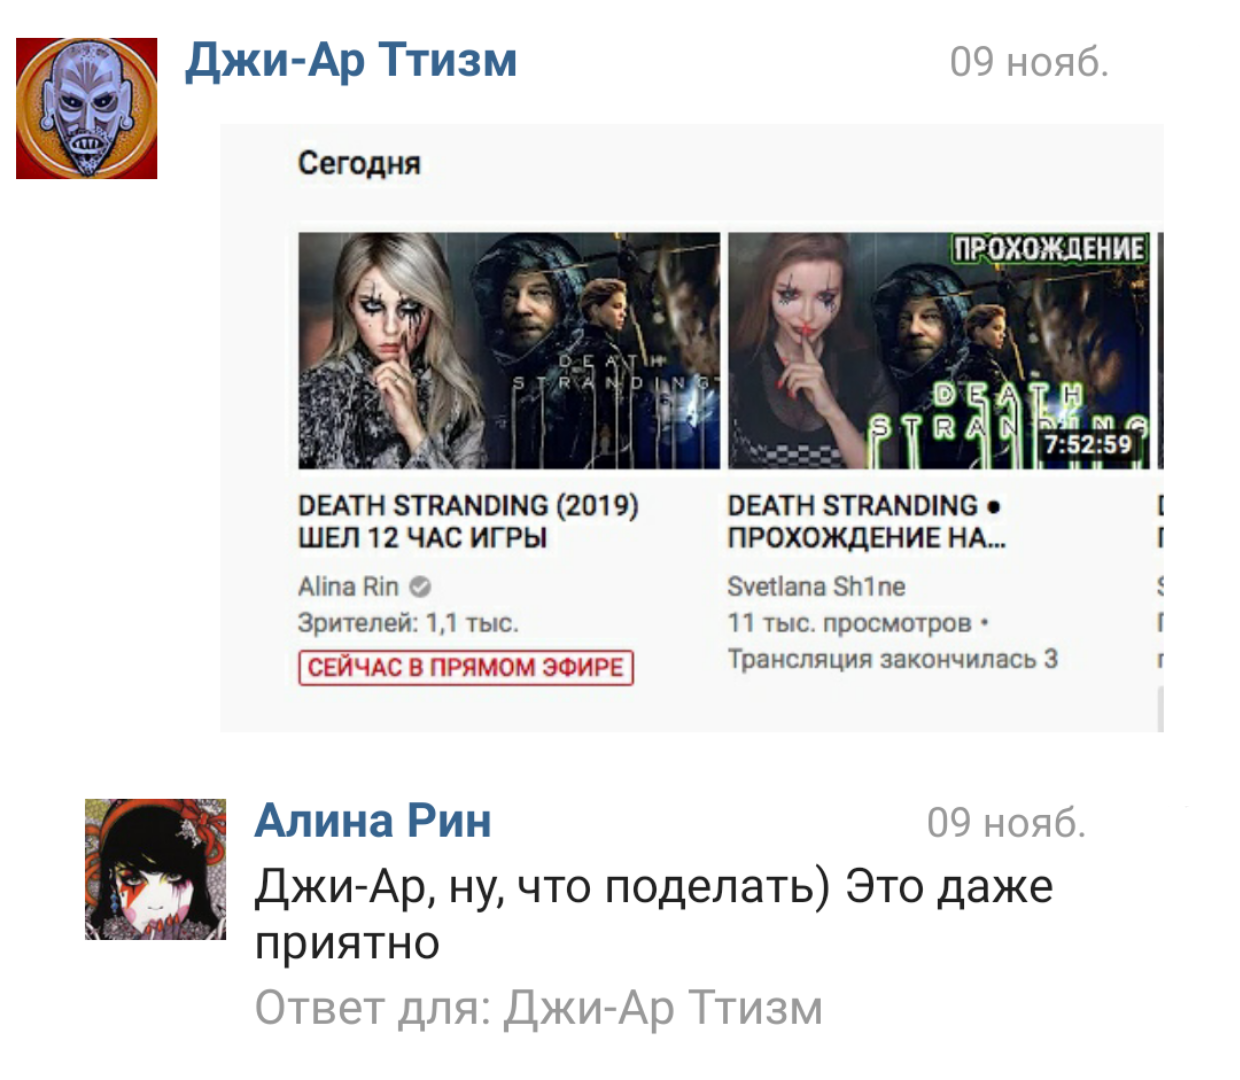Open Svetlana Sh1ne Death Stranding thumbnail
1240x1080 pixels.
(x=939, y=351)
